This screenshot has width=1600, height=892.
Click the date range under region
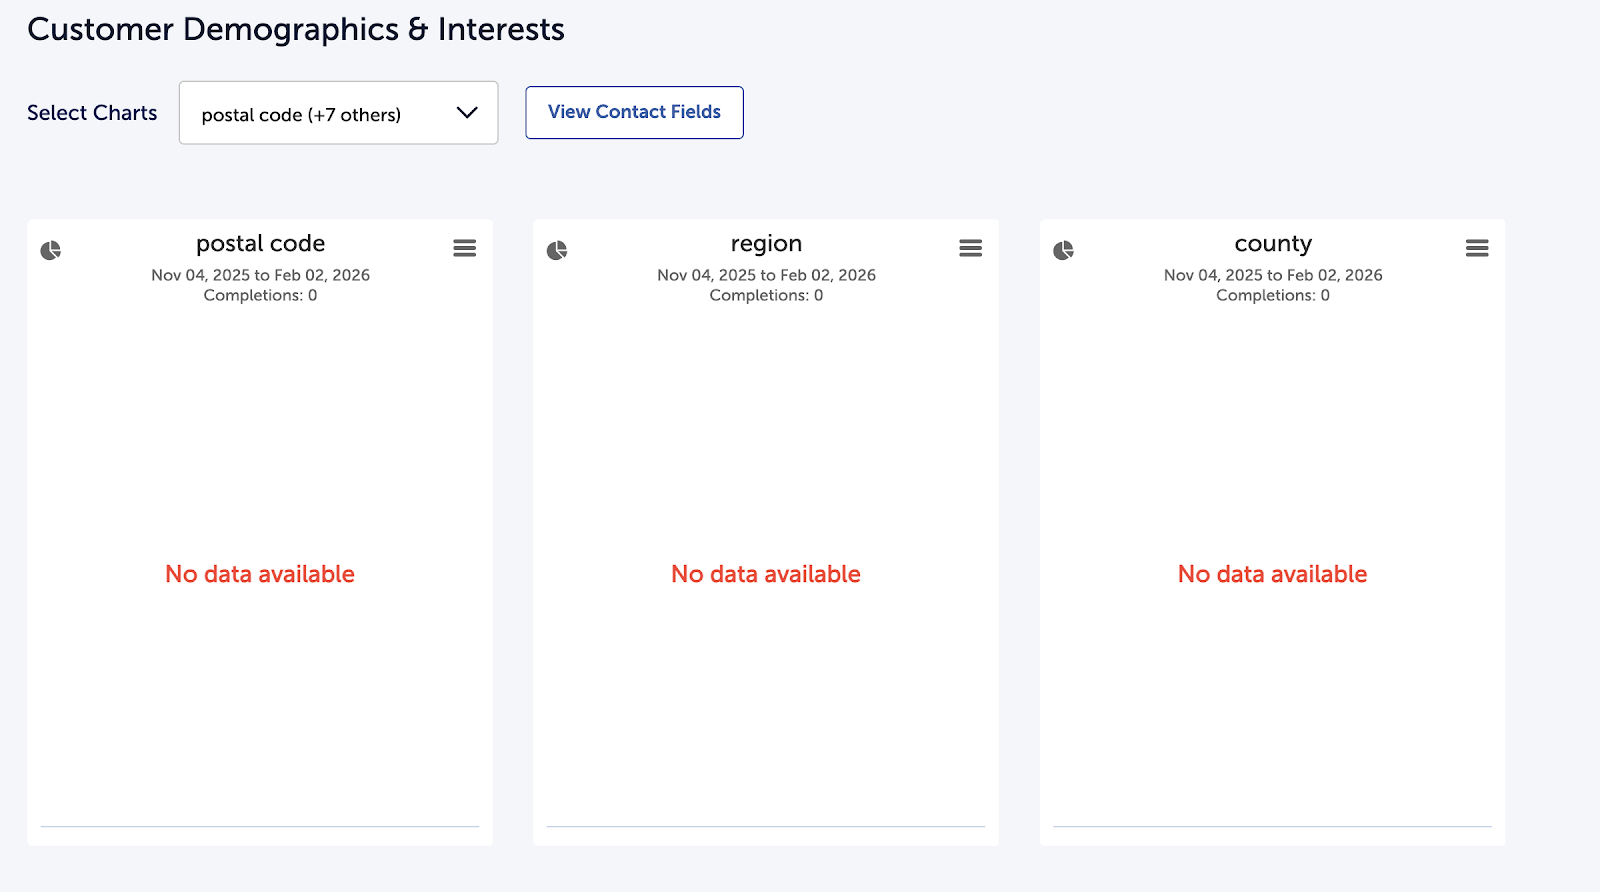[767, 275]
